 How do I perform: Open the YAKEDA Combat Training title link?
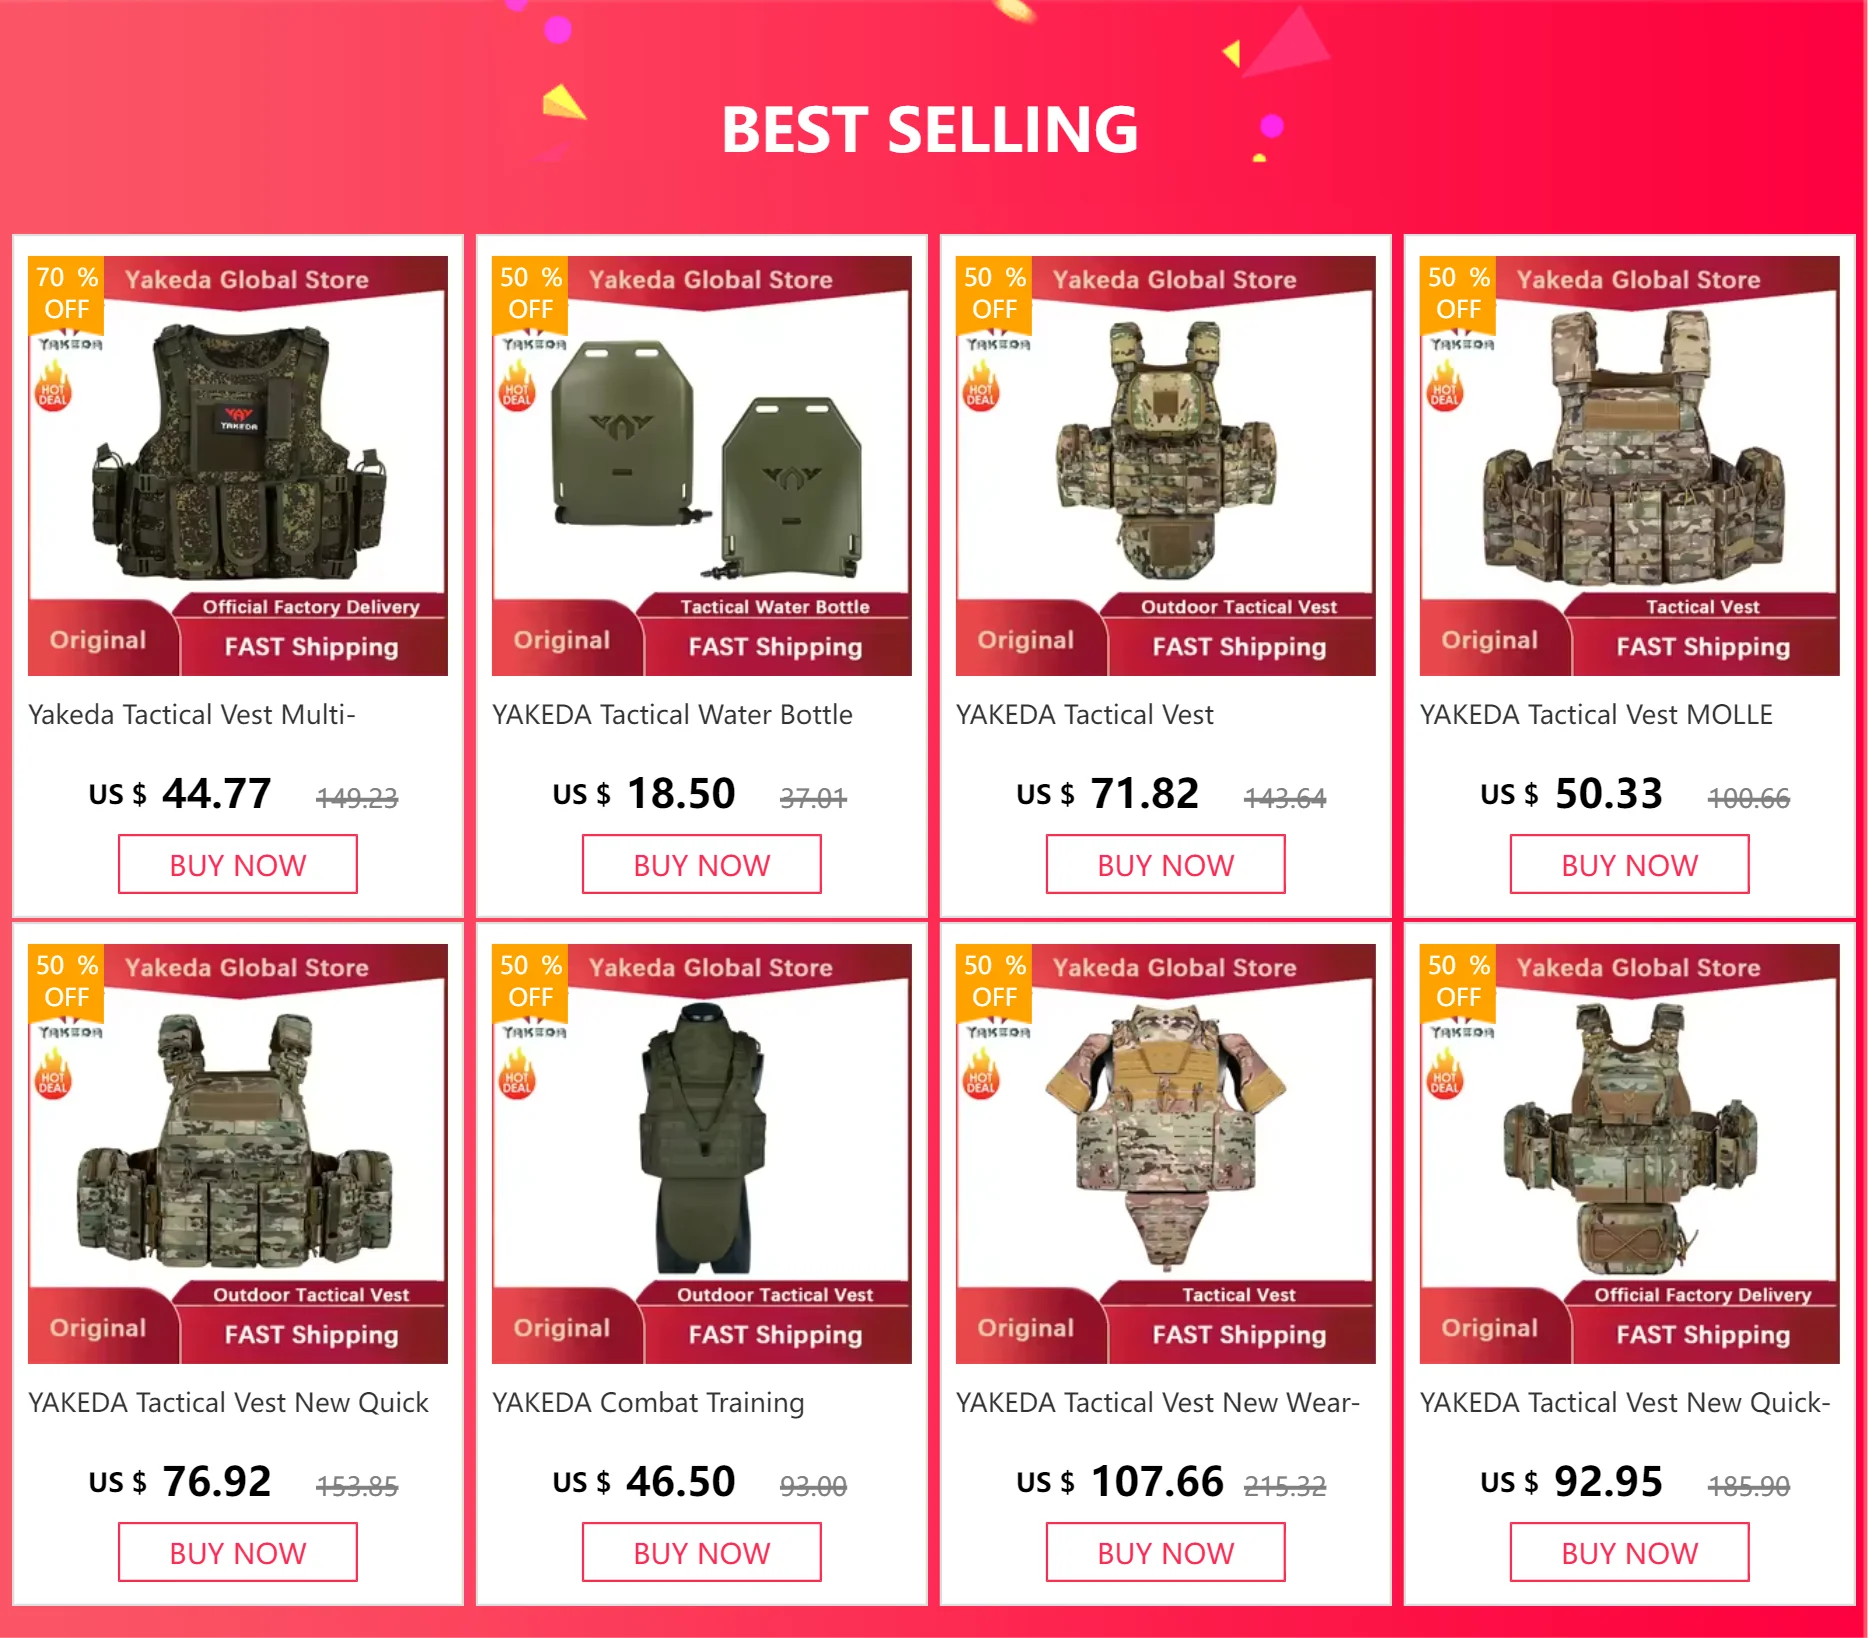coord(648,1403)
